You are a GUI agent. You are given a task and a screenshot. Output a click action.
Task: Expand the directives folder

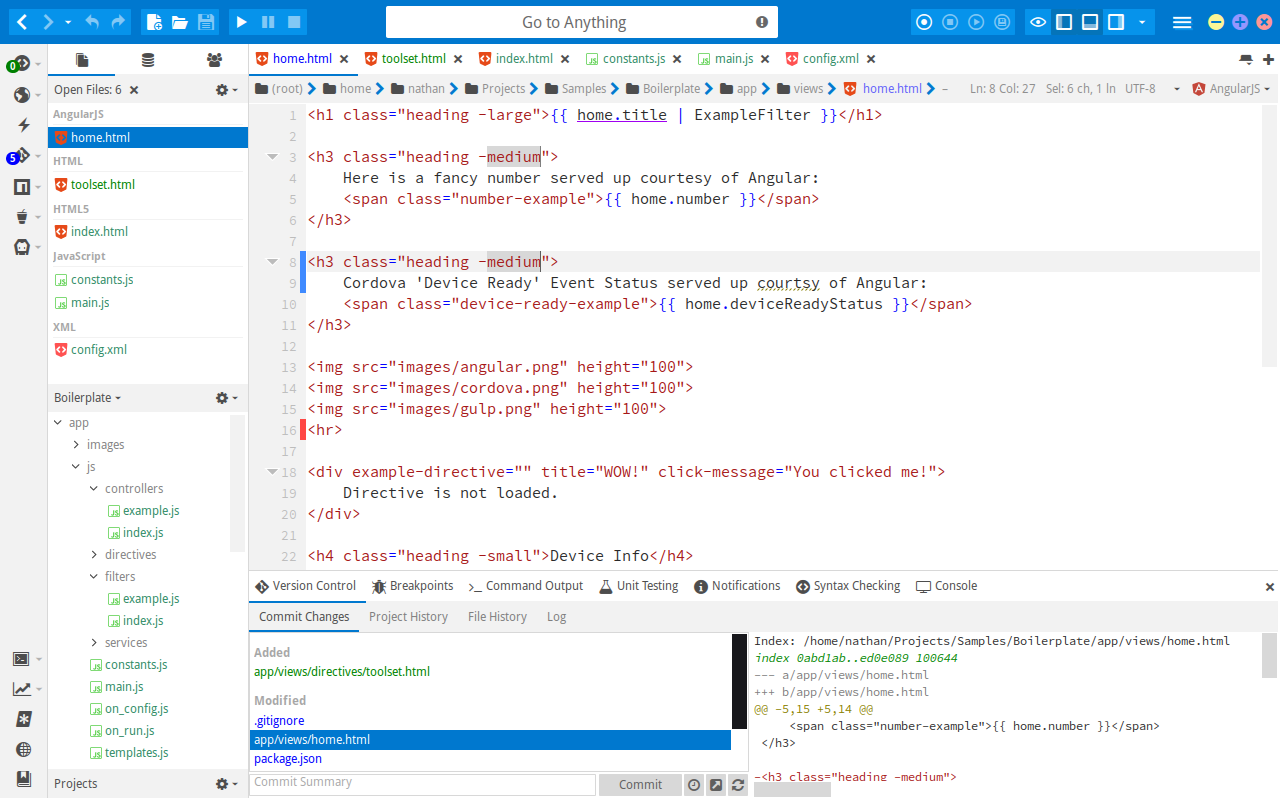(92, 554)
